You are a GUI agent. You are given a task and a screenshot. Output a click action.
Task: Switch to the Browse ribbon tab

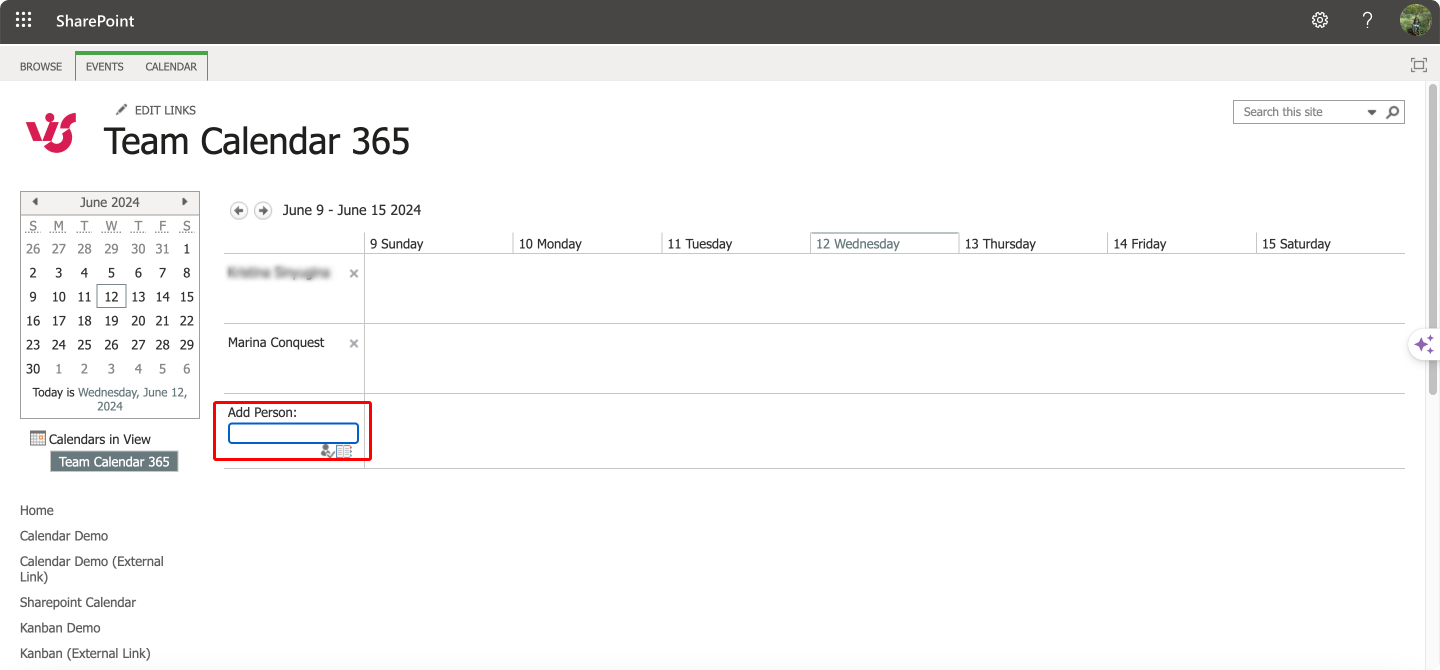[41, 67]
